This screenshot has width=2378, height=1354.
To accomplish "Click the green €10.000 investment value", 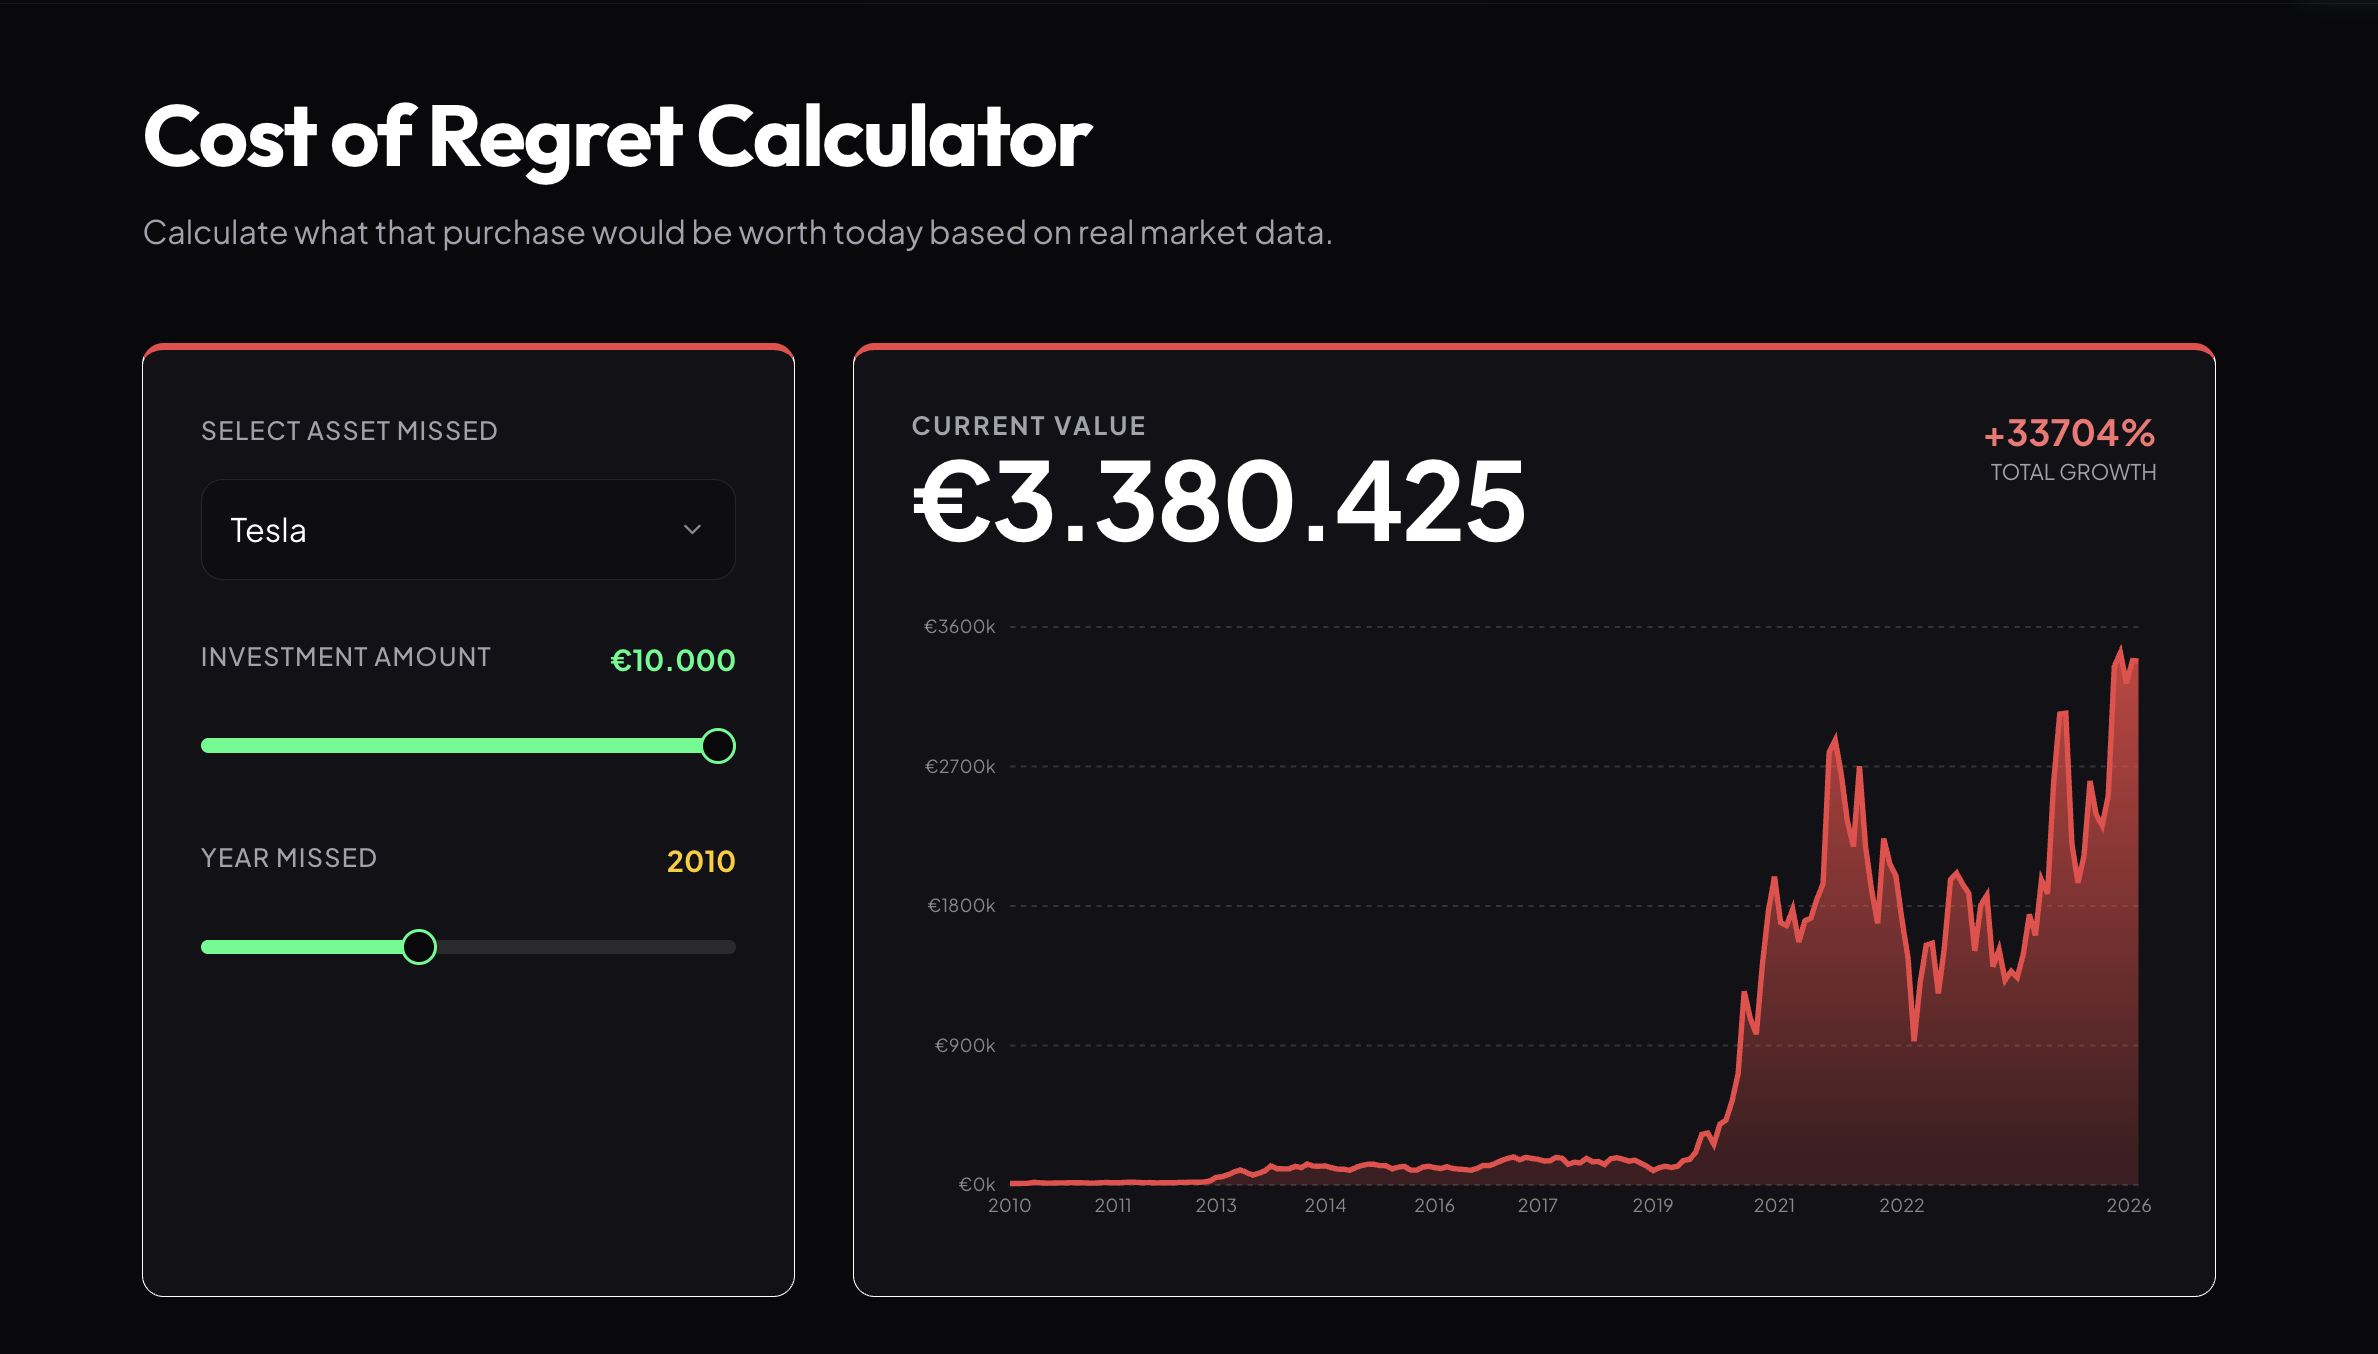I will [x=673, y=661].
